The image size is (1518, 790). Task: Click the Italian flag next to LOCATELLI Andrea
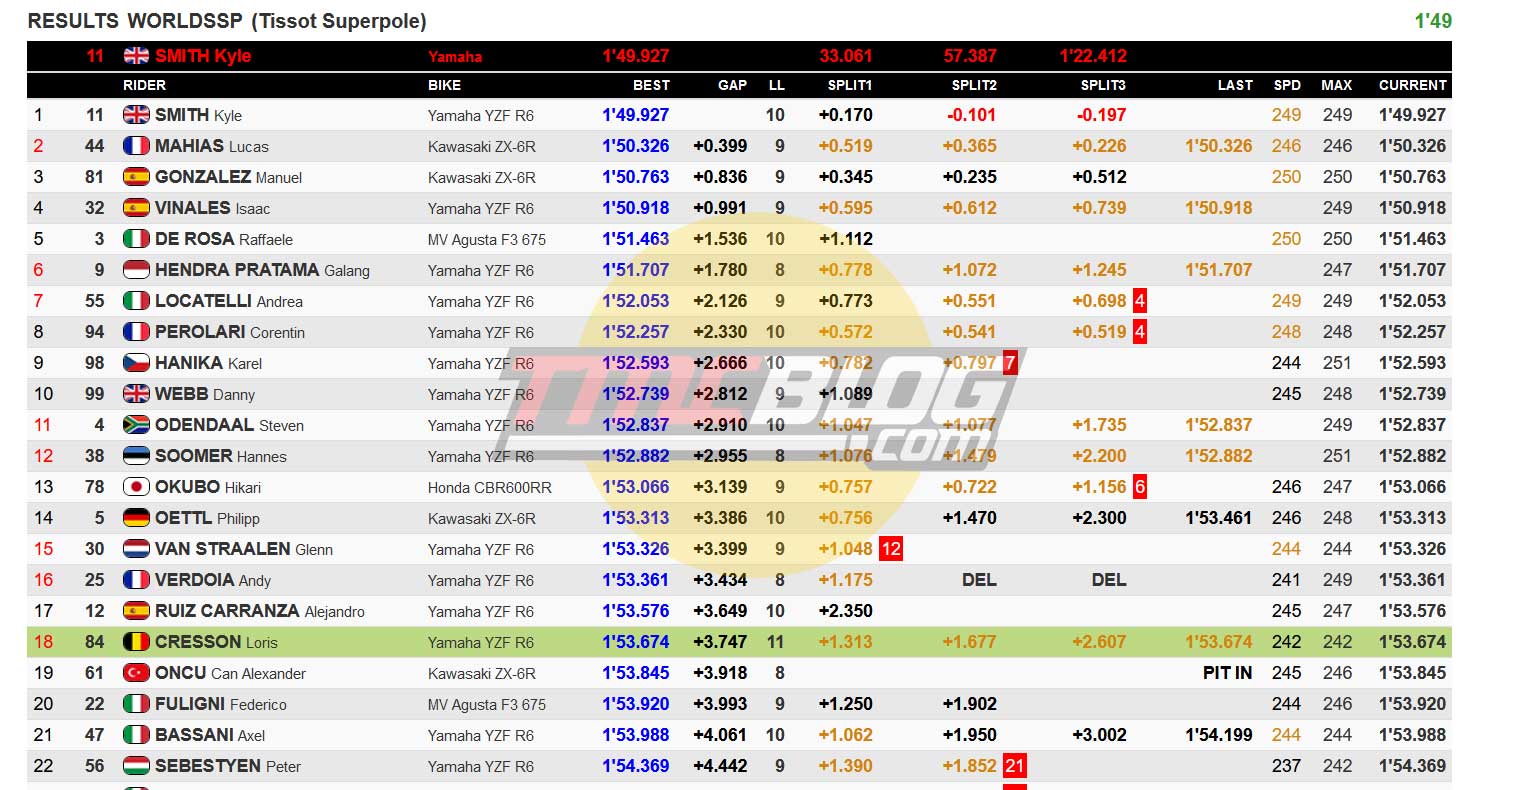point(136,301)
